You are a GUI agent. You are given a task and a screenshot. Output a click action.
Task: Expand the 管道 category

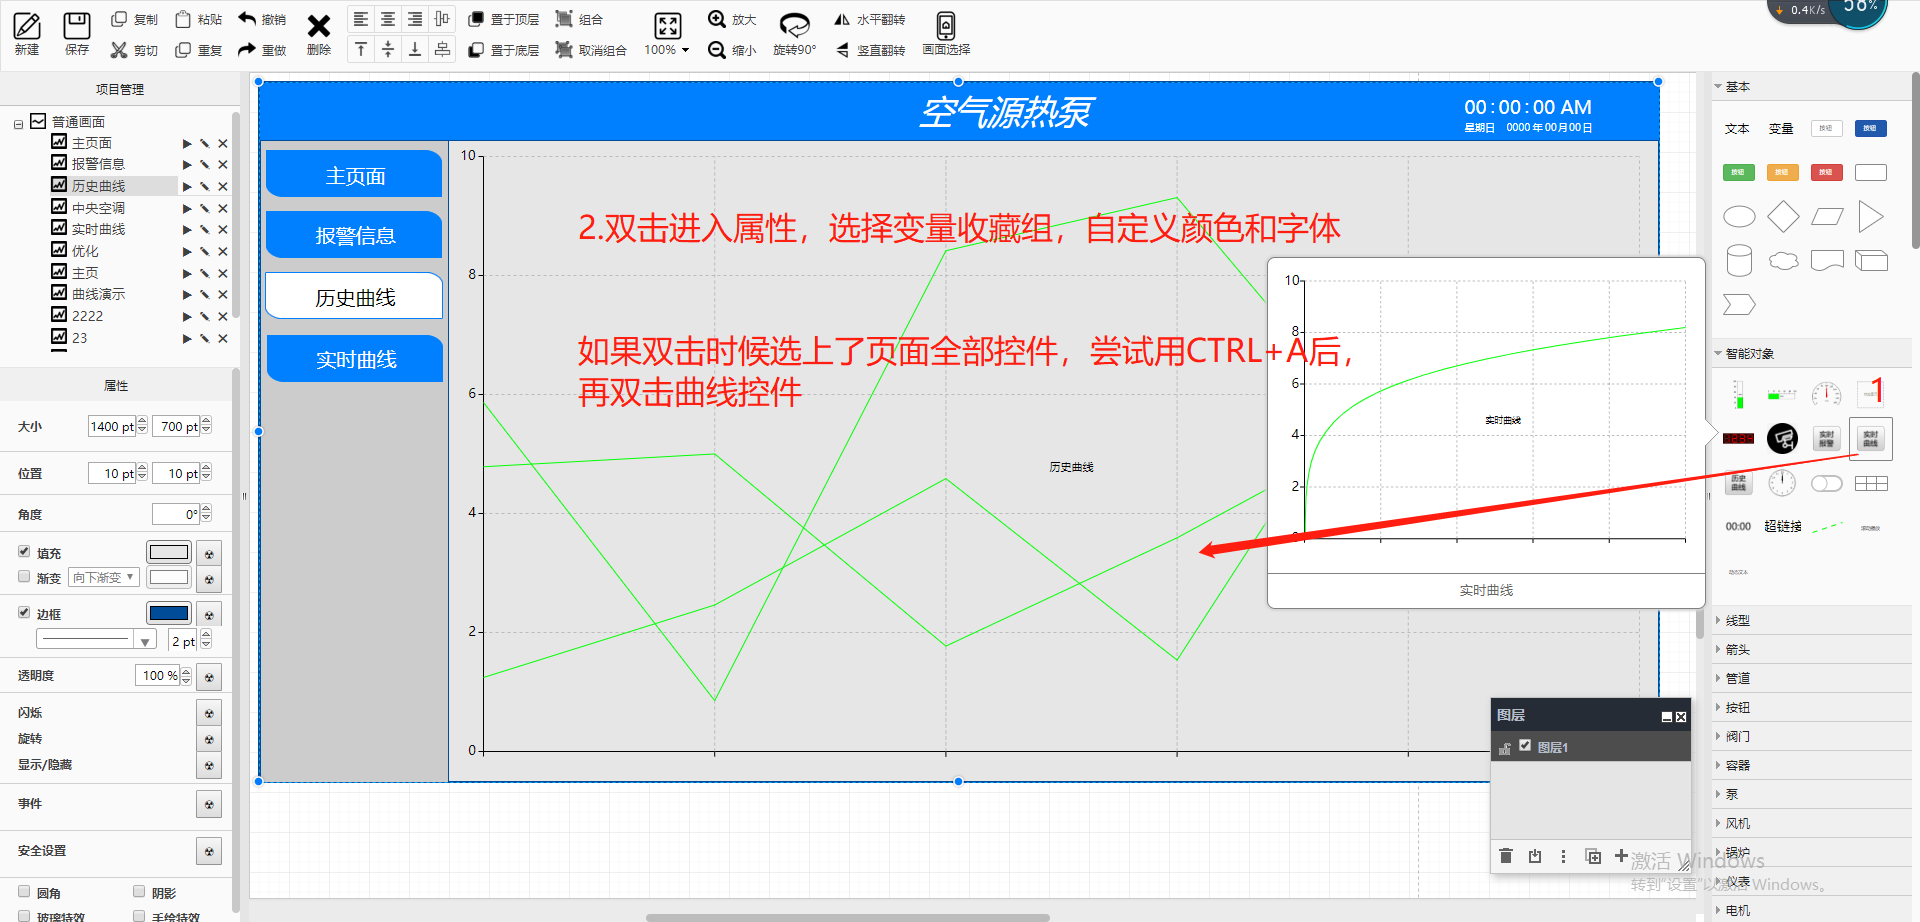(x=1738, y=678)
